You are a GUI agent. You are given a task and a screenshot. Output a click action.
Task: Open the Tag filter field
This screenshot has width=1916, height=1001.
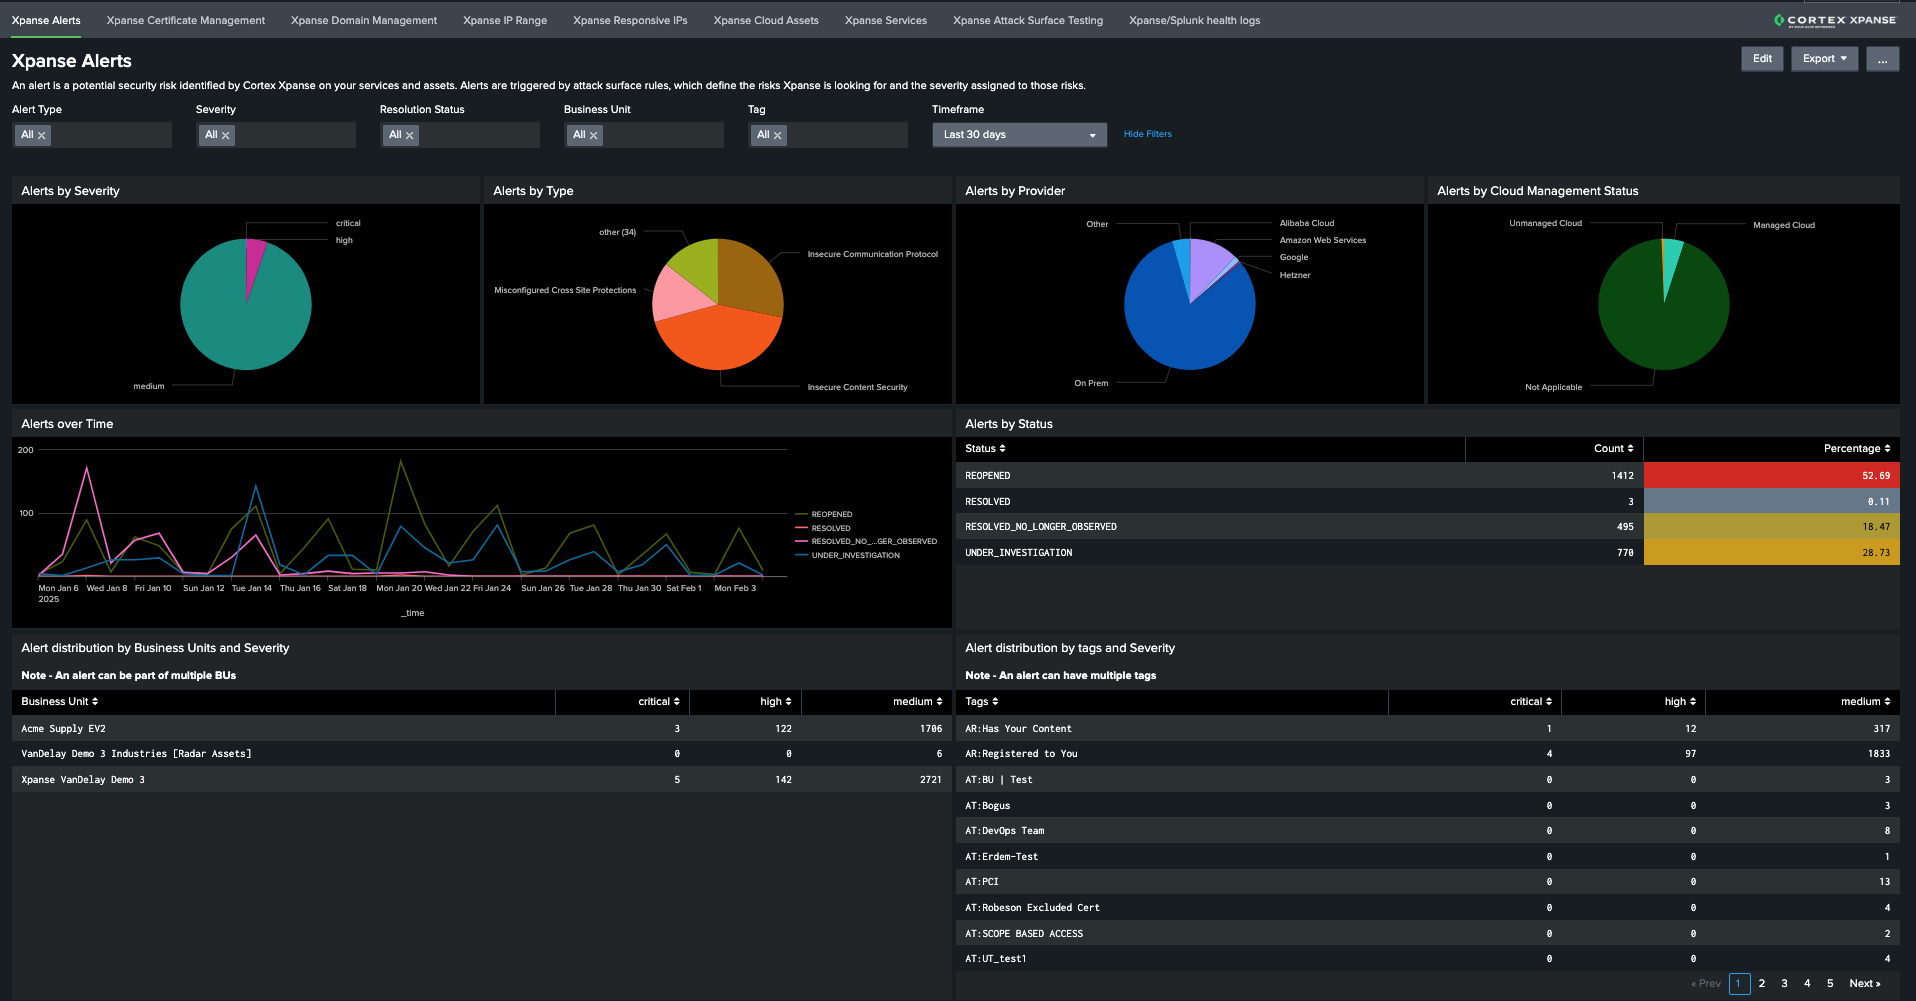[828, 135]
